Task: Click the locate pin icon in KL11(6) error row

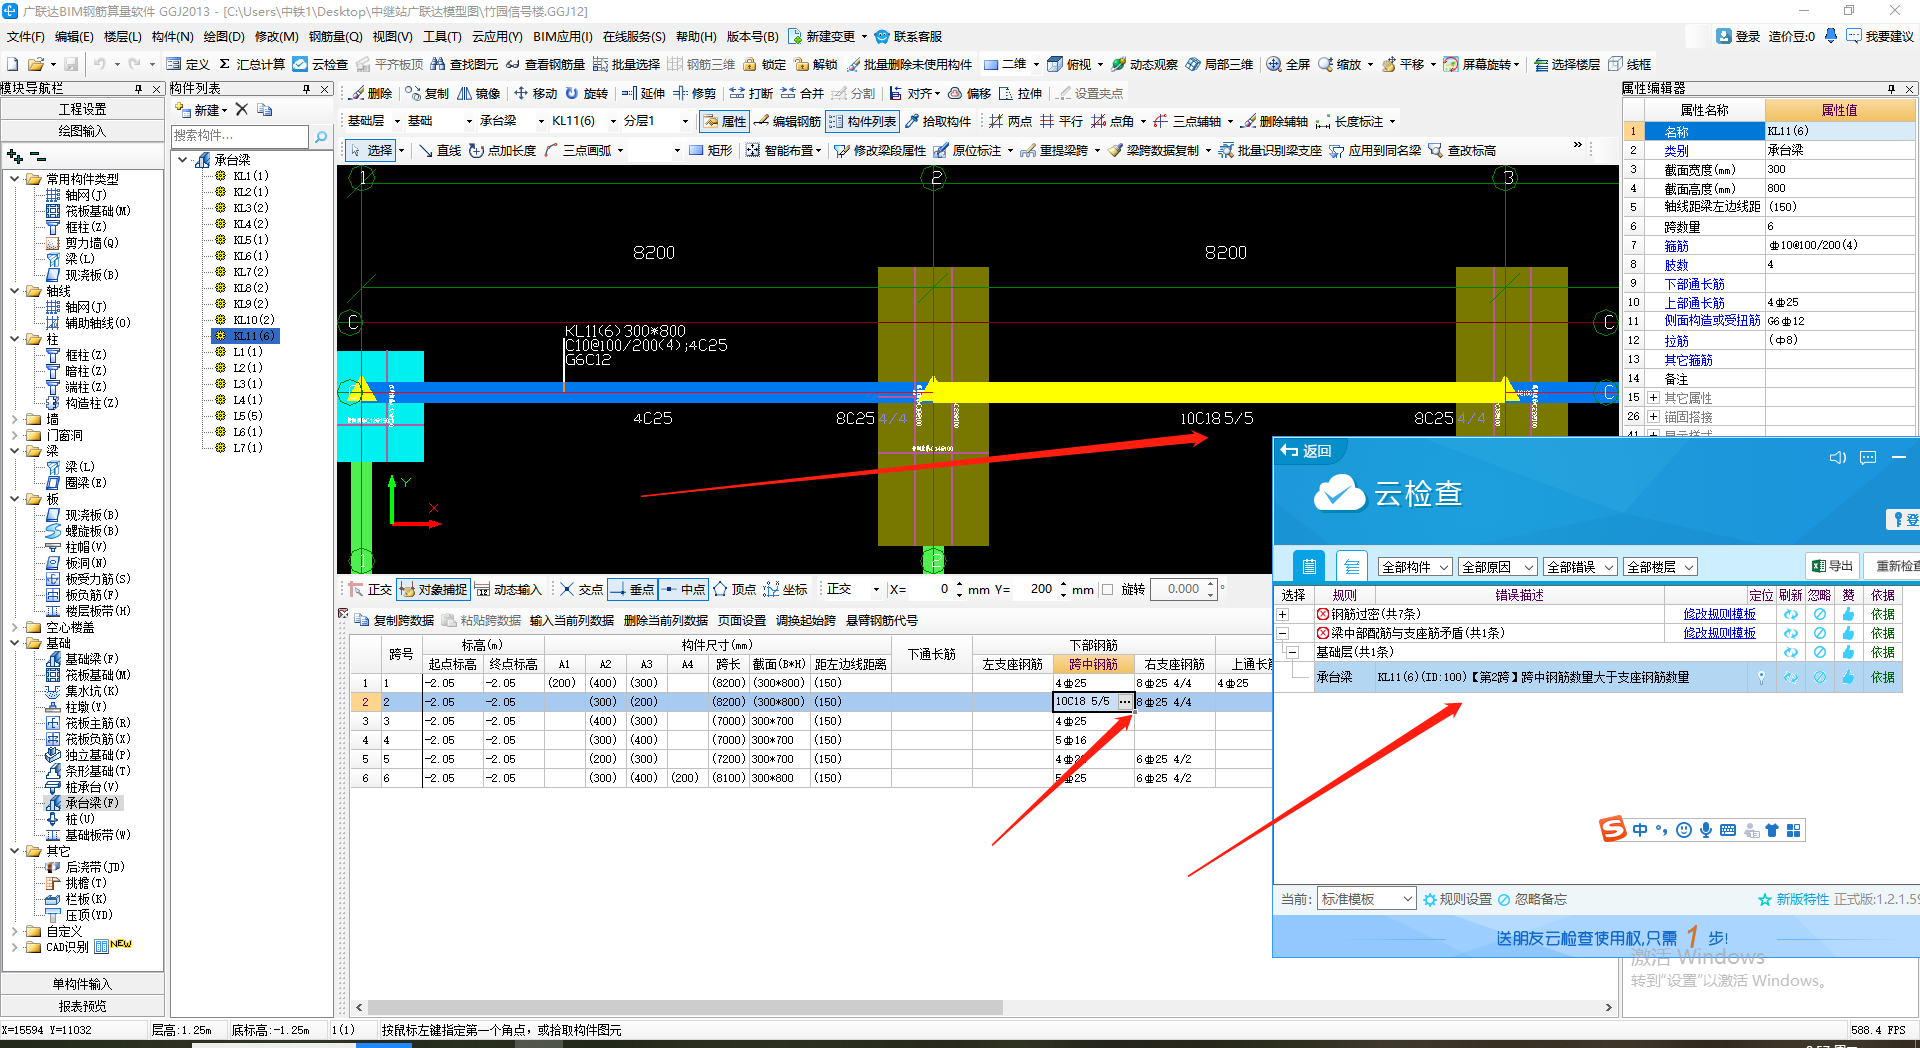Action: point(1762,677)
